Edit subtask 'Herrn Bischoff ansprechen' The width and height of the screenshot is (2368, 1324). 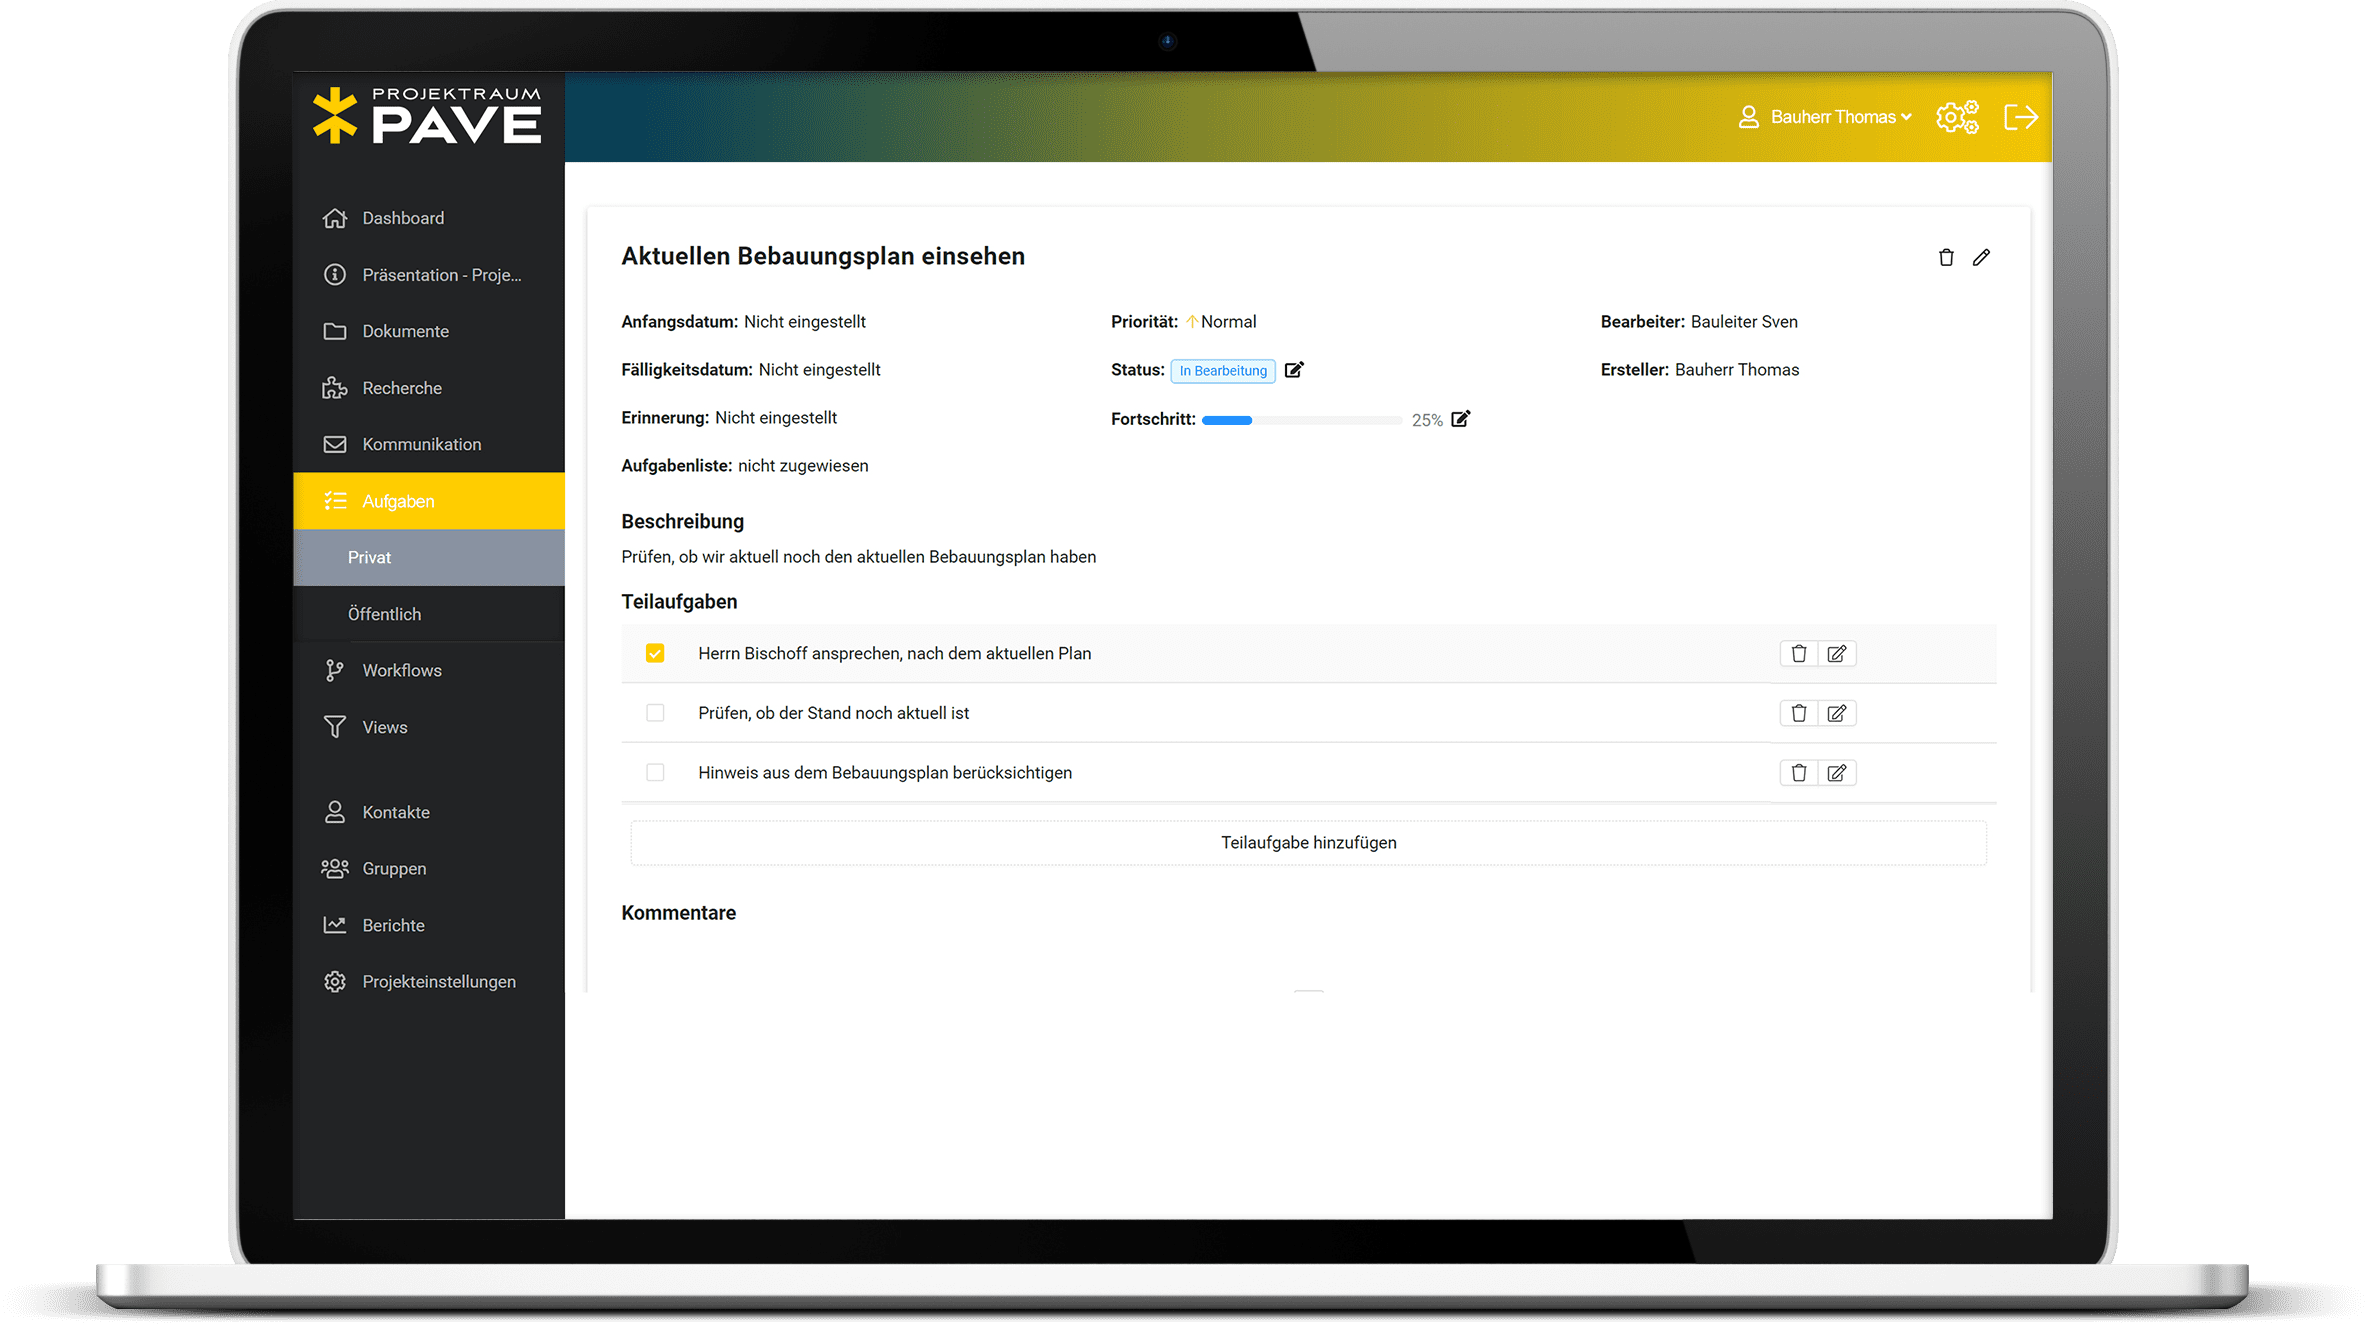pyautogui.click(x=1837, y=654)
